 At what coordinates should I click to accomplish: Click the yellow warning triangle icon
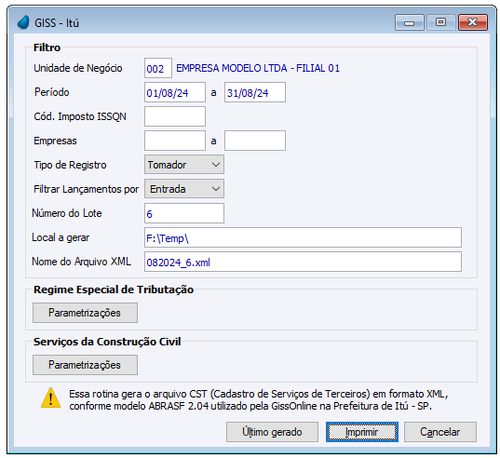[x=50, y=398]
